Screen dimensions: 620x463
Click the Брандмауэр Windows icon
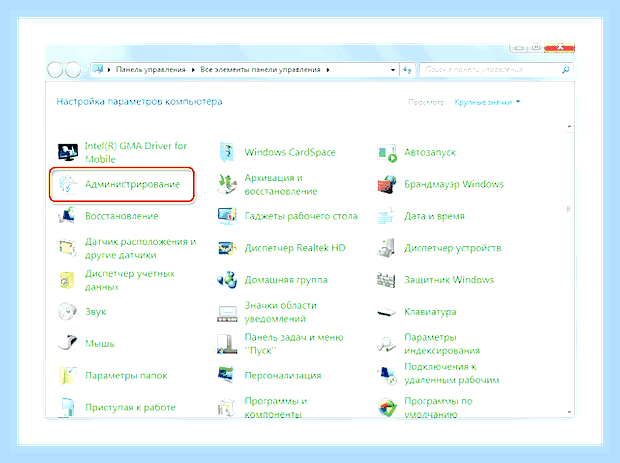point(387,184)
